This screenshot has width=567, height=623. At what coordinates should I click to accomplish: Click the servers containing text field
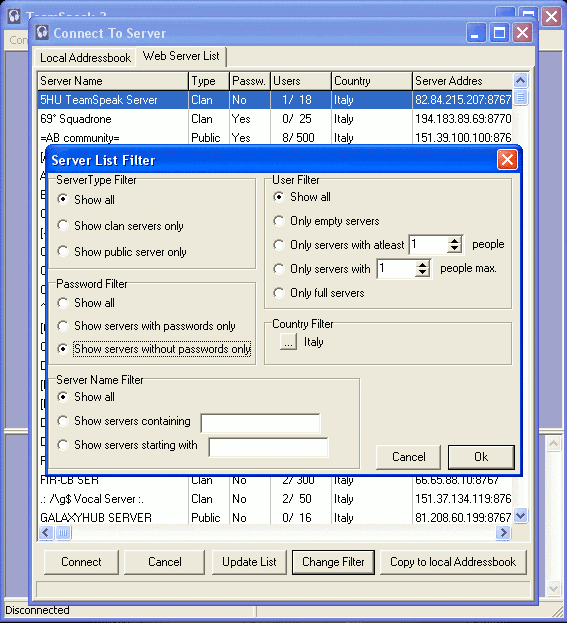[x=260, y=423]
